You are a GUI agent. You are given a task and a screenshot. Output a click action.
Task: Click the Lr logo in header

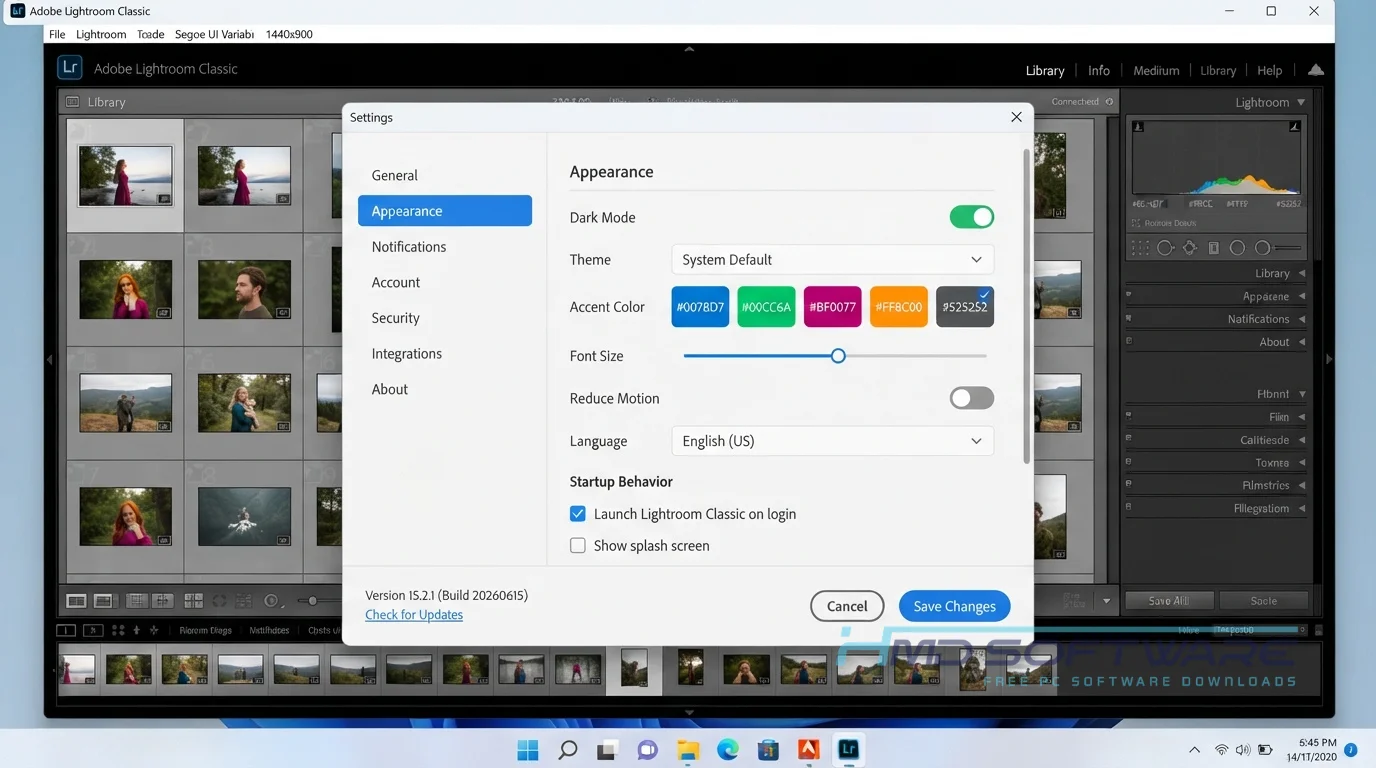69,68
